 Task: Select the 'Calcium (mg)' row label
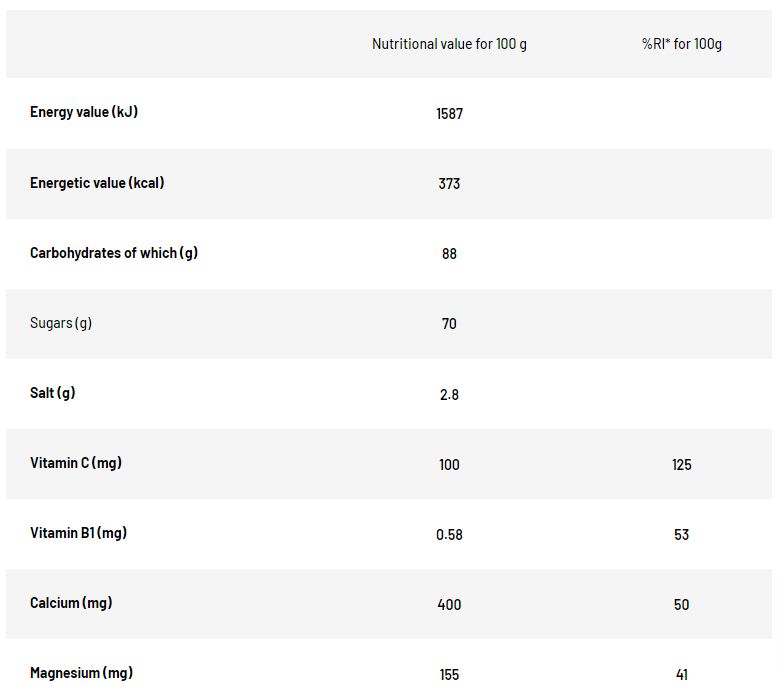[x=71, y=604]
